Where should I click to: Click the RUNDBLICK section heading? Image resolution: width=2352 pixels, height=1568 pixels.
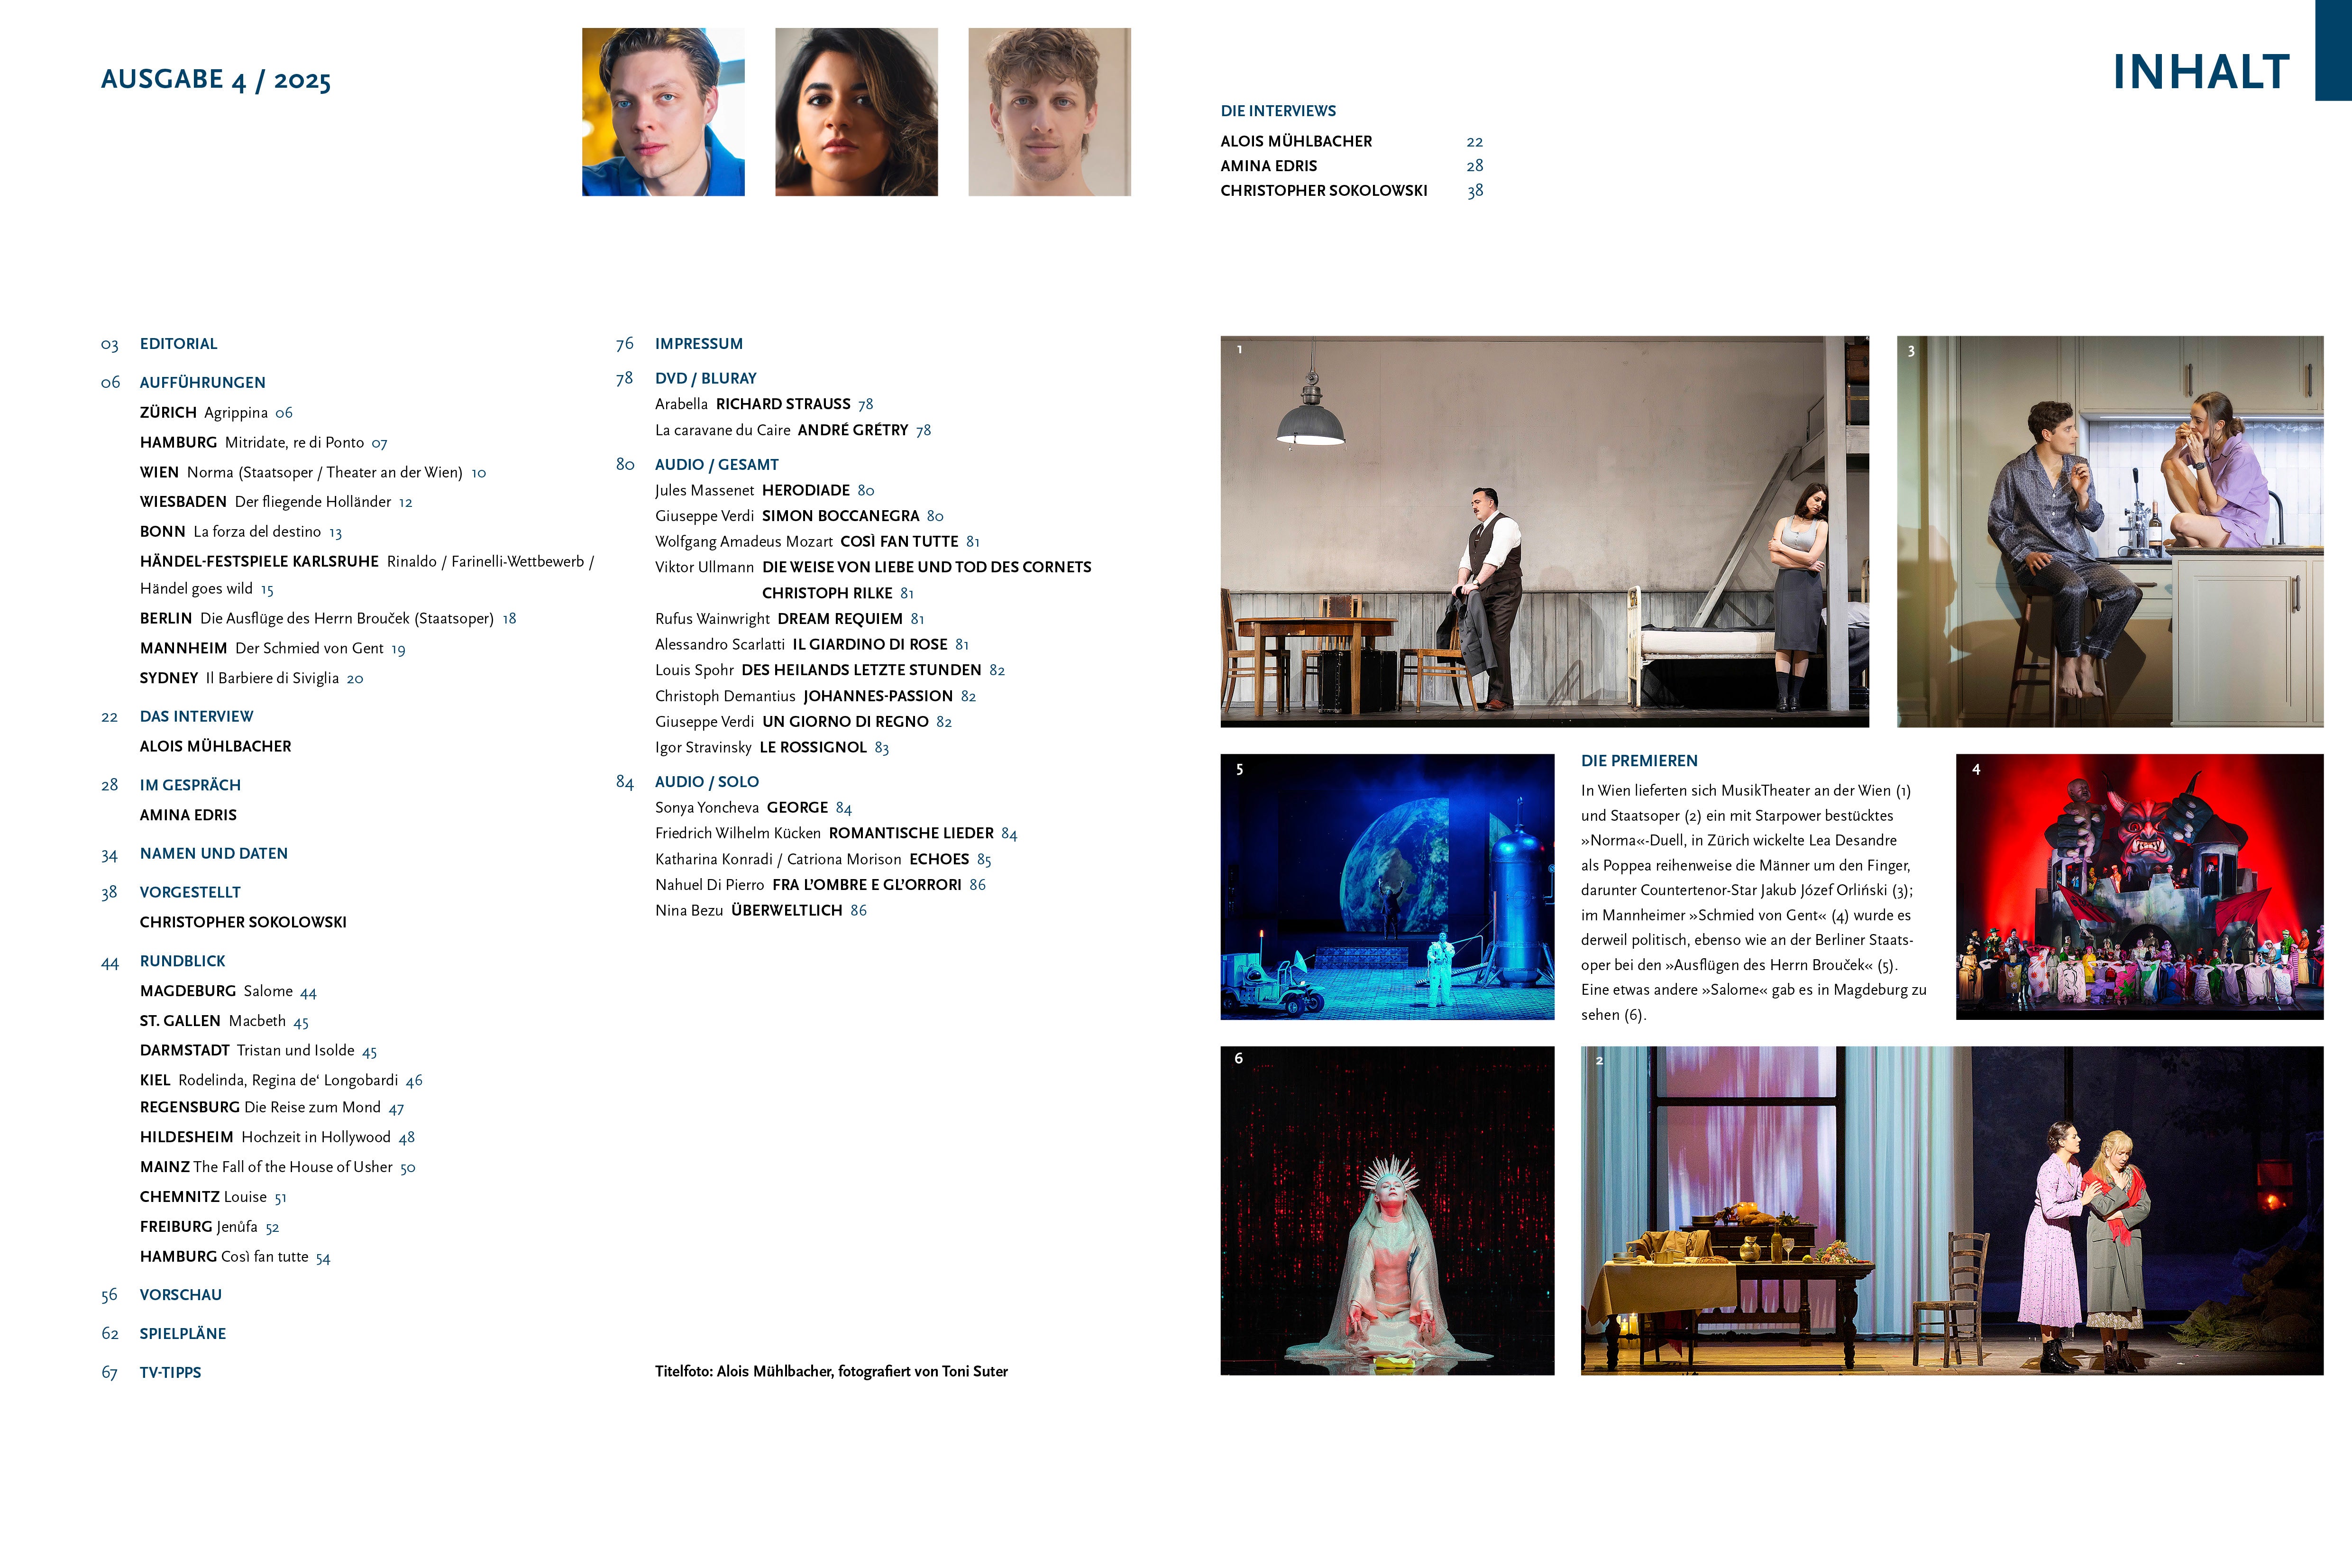click(182, 962)
